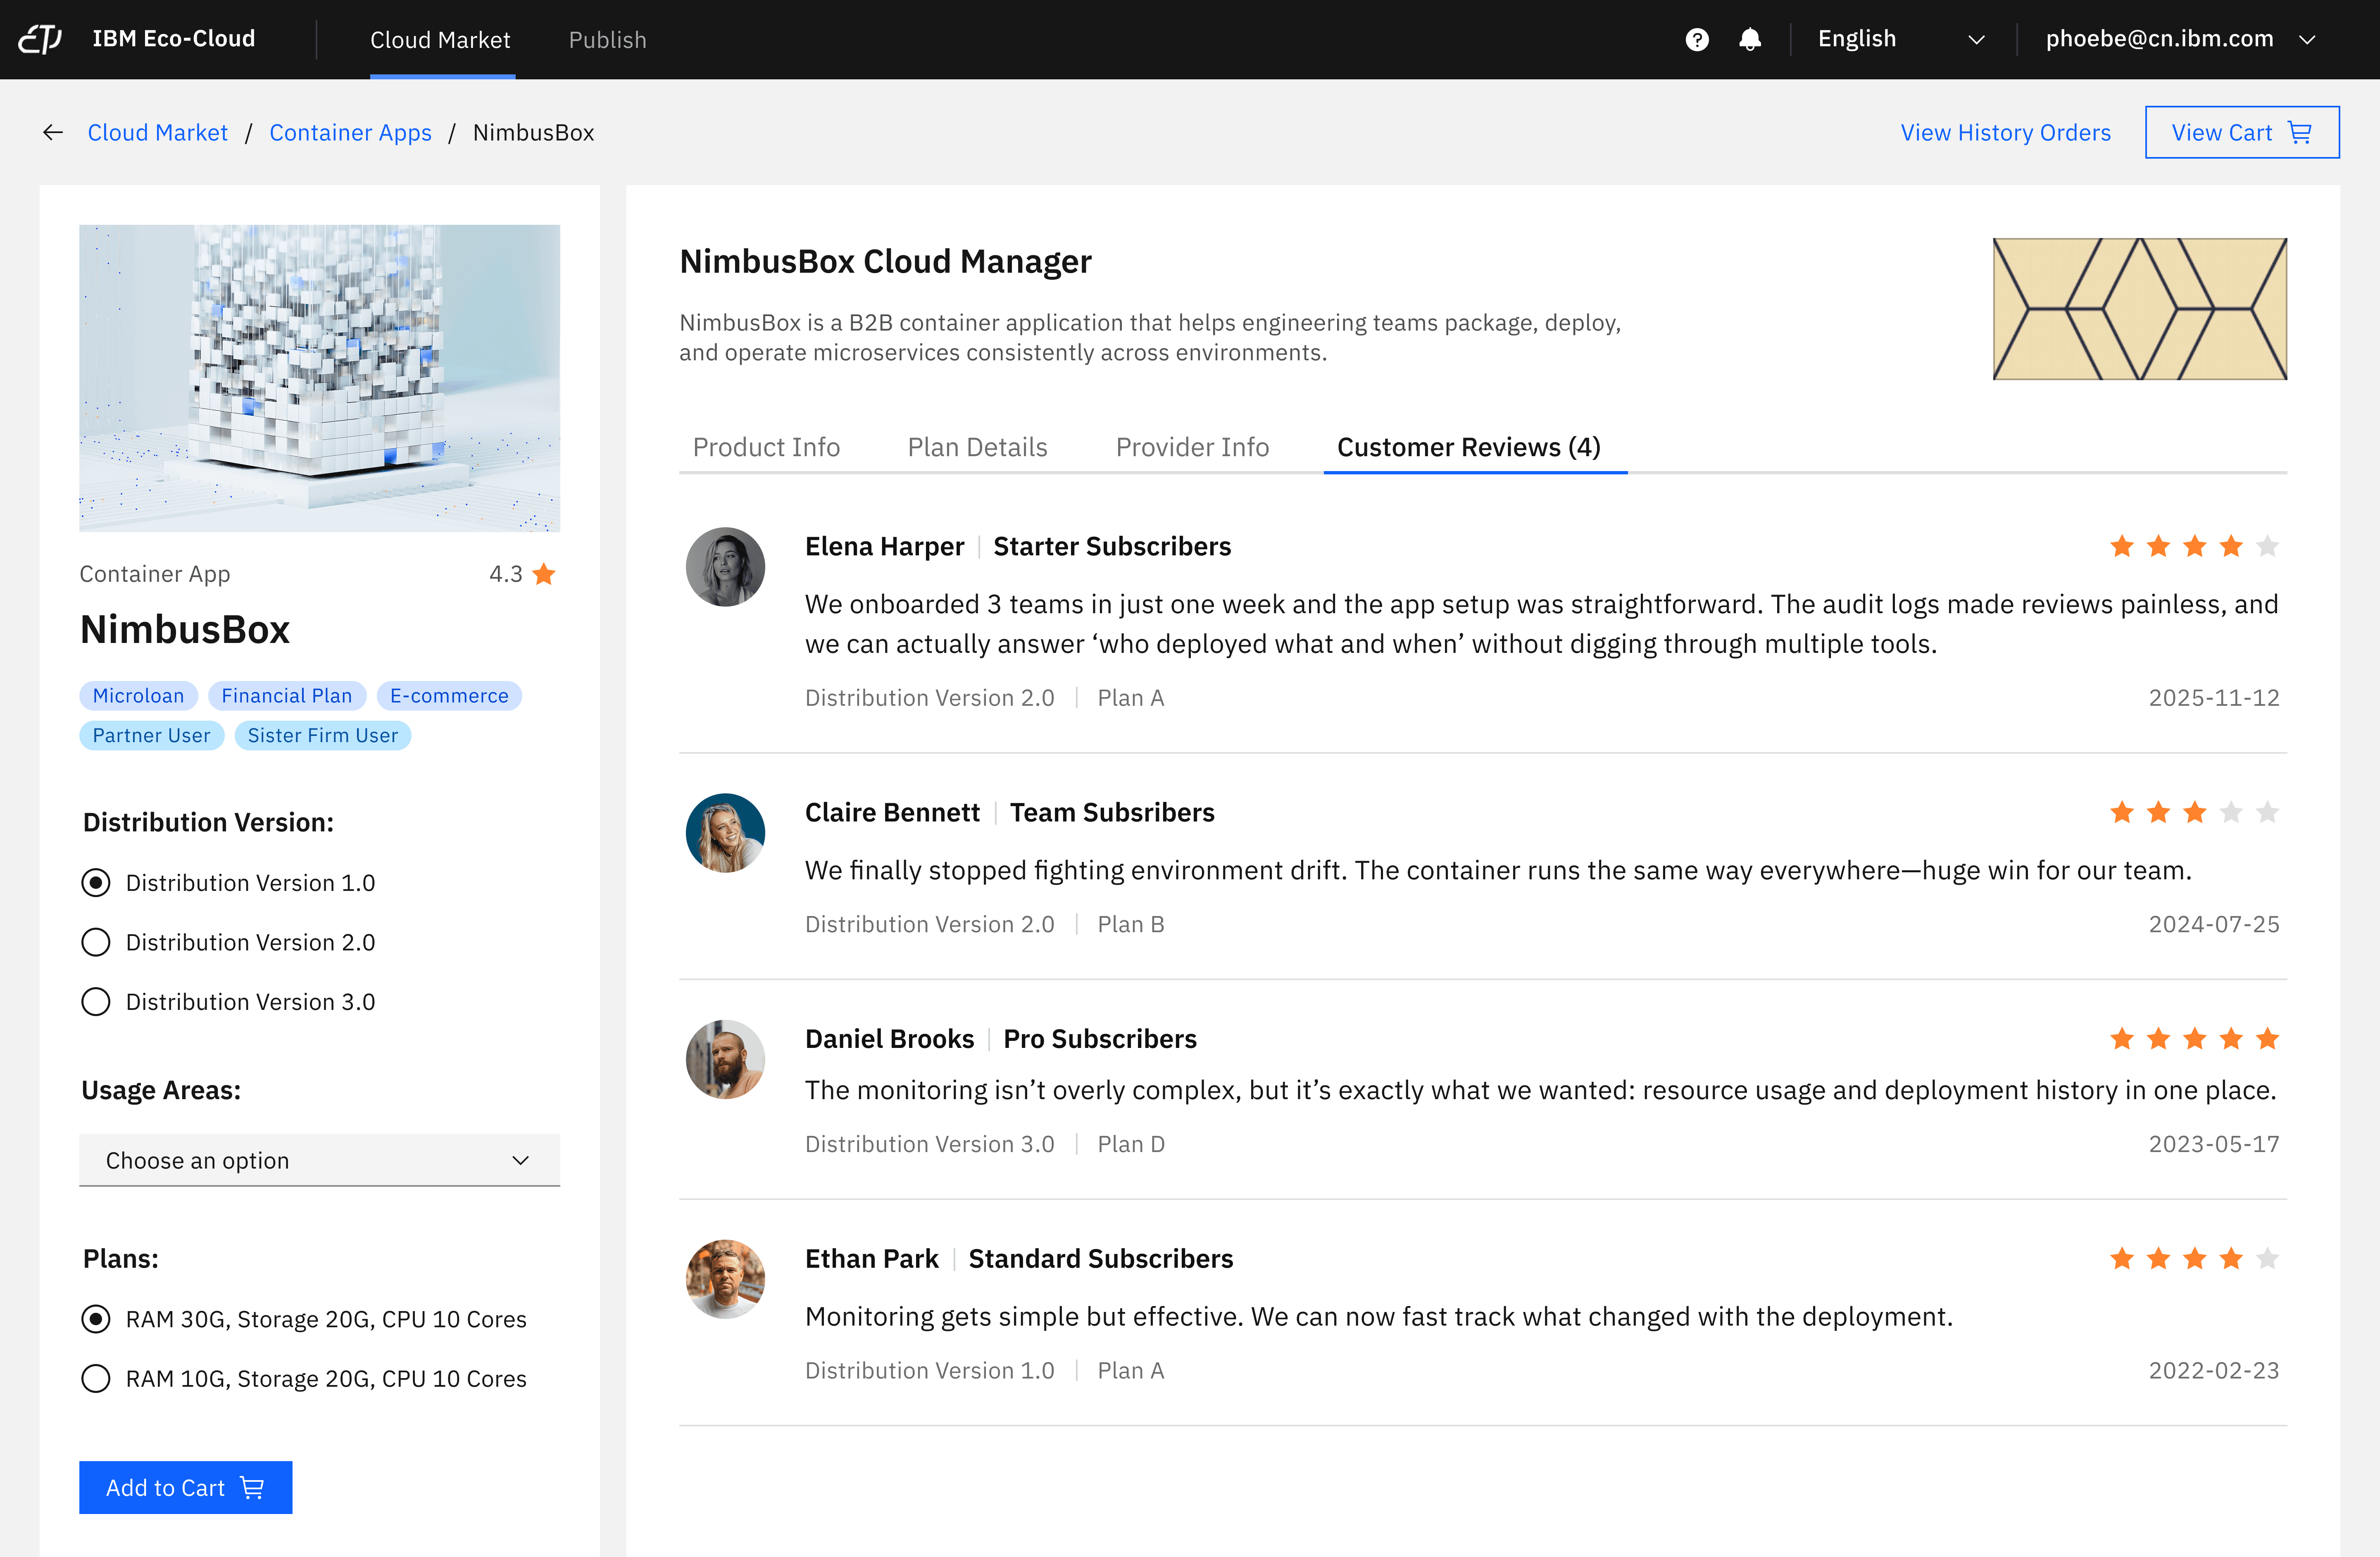
Task: Click the beige geometric provider logo
Action: click(x=2139, y=309)
